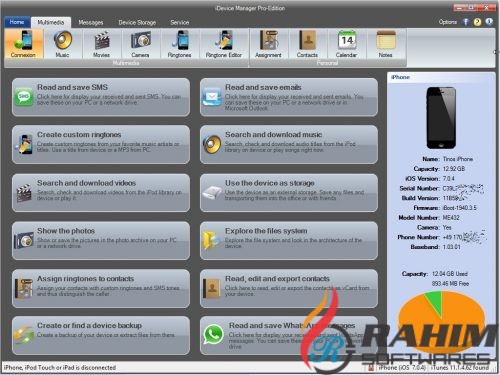Open the Options menu
The height and width of the screenshot is (375, 500).
pos(448,22)
